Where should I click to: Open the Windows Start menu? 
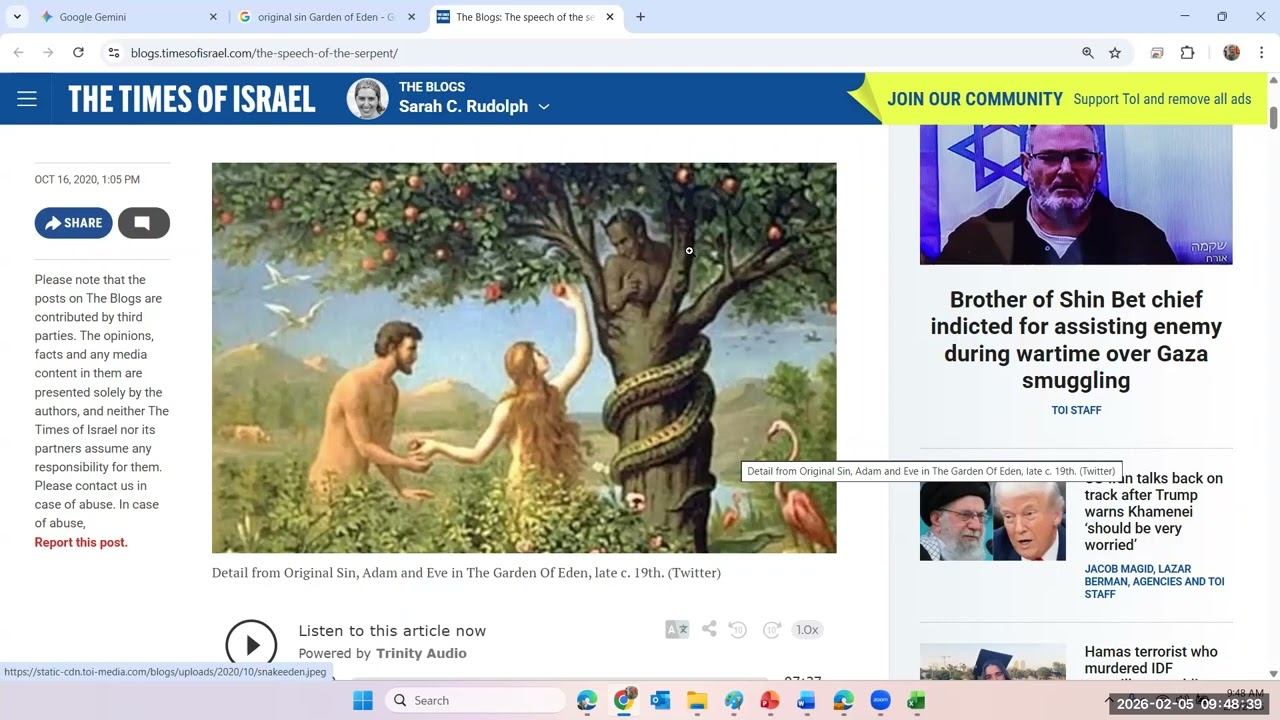362,700
